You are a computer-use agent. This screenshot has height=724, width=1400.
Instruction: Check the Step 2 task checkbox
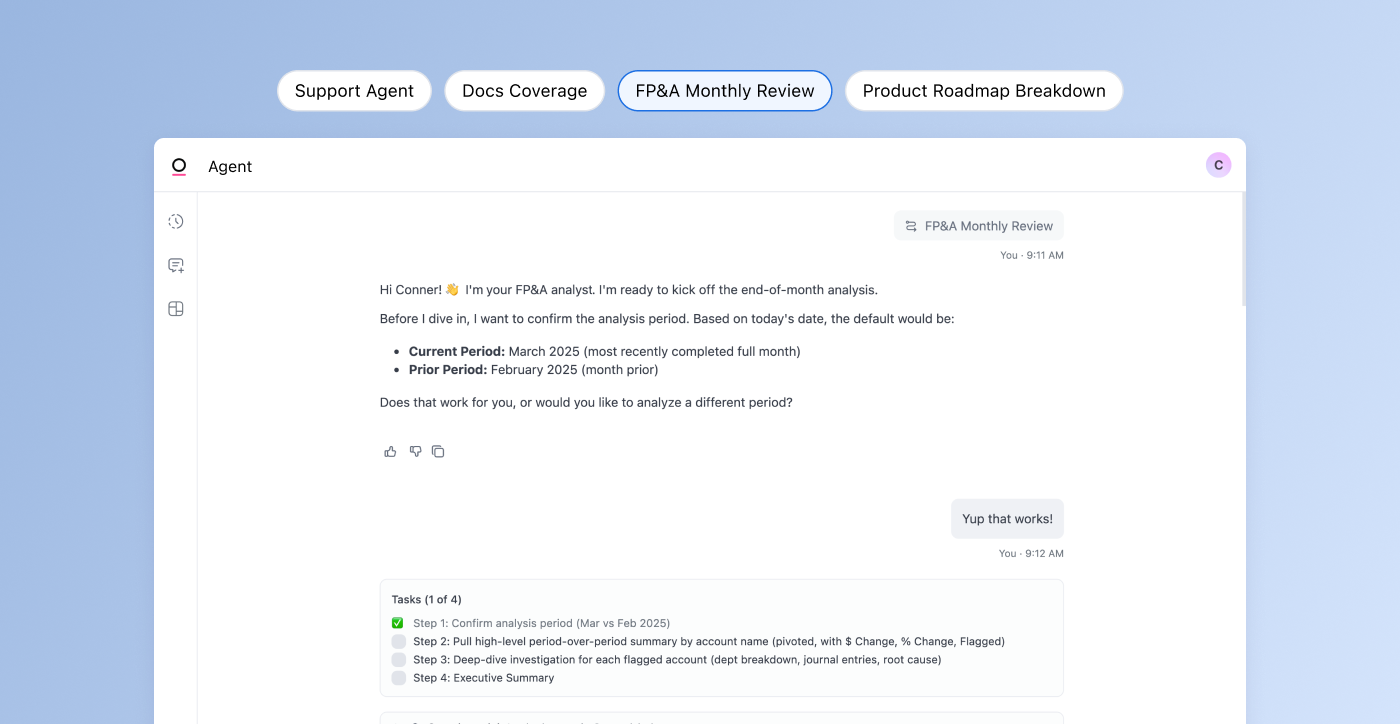tap(398, 641)
